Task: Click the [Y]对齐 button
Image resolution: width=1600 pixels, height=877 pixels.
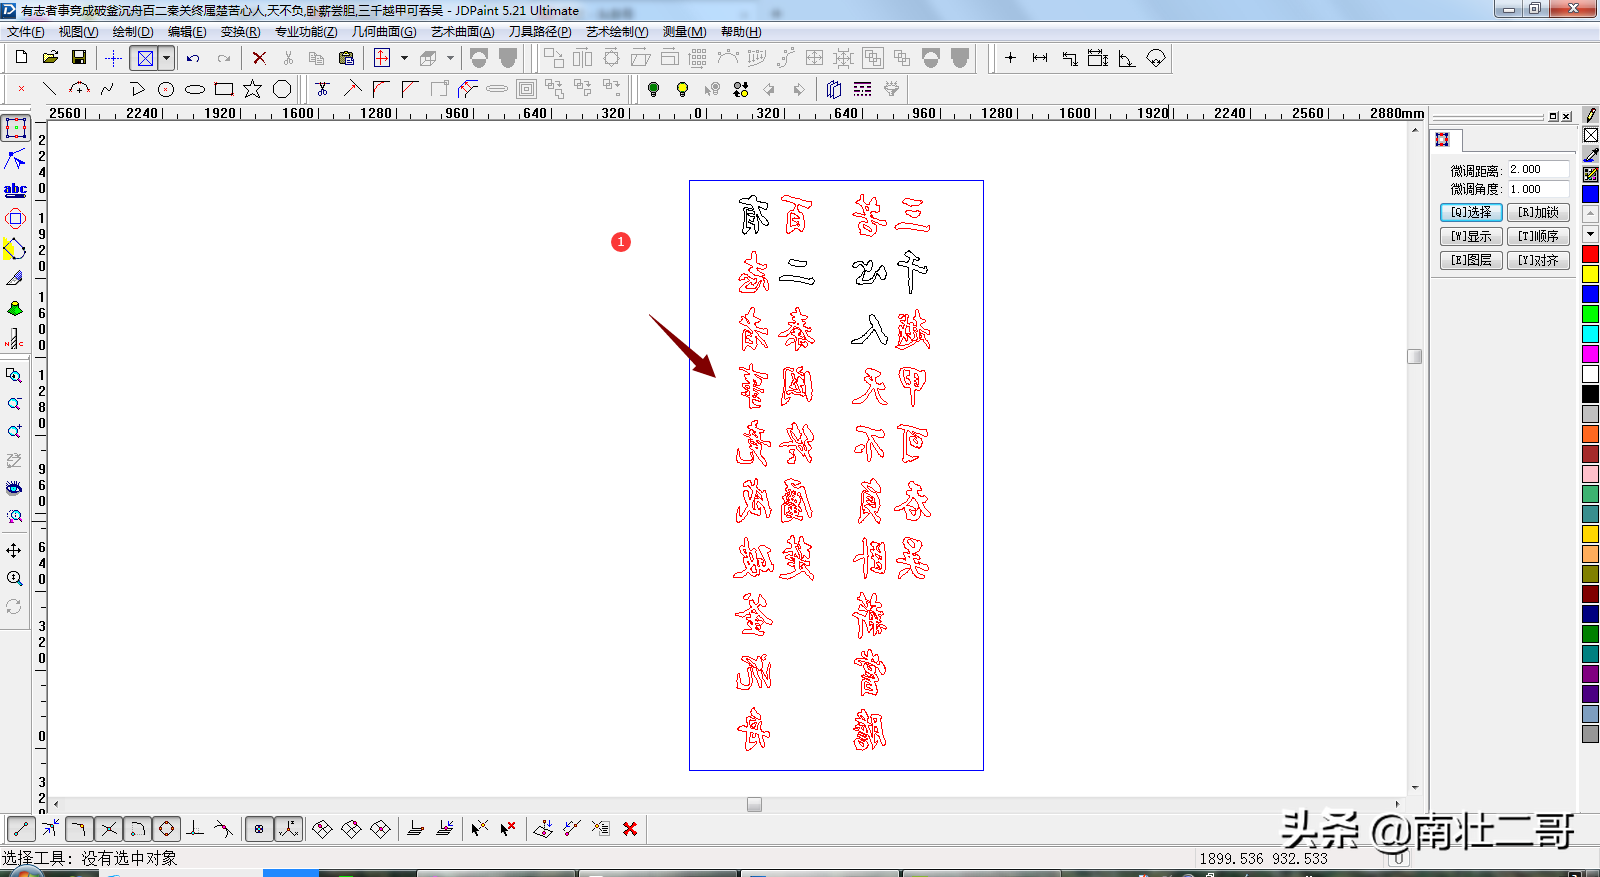Action: click(x=1538, y=260)
